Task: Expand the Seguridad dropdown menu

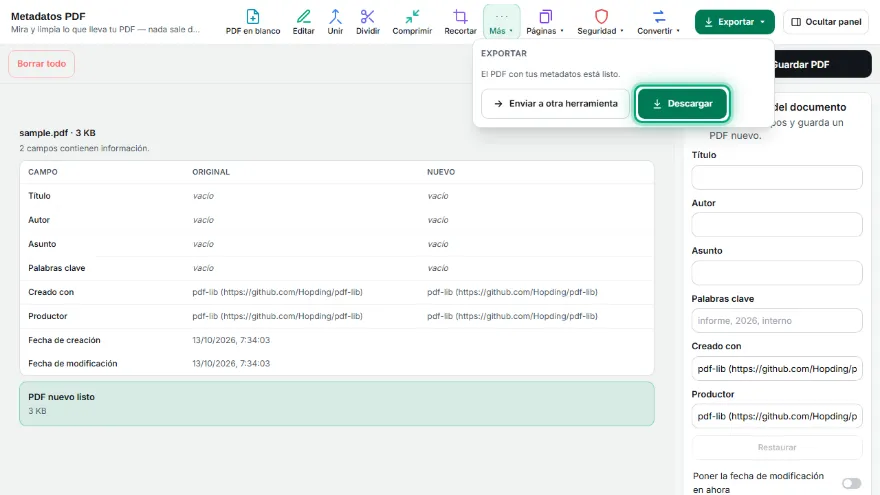Action: (x=600, y=22)
